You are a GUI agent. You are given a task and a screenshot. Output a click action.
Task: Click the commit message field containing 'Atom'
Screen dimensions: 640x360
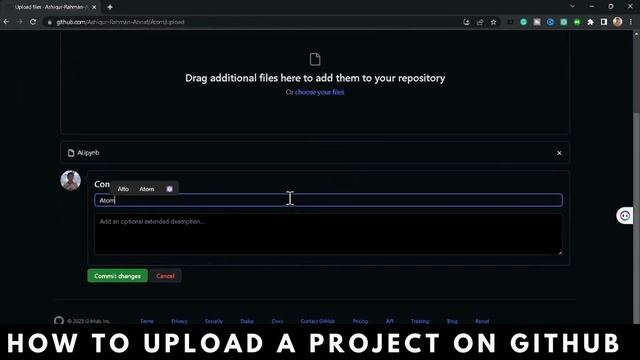[x=329, y=200]
